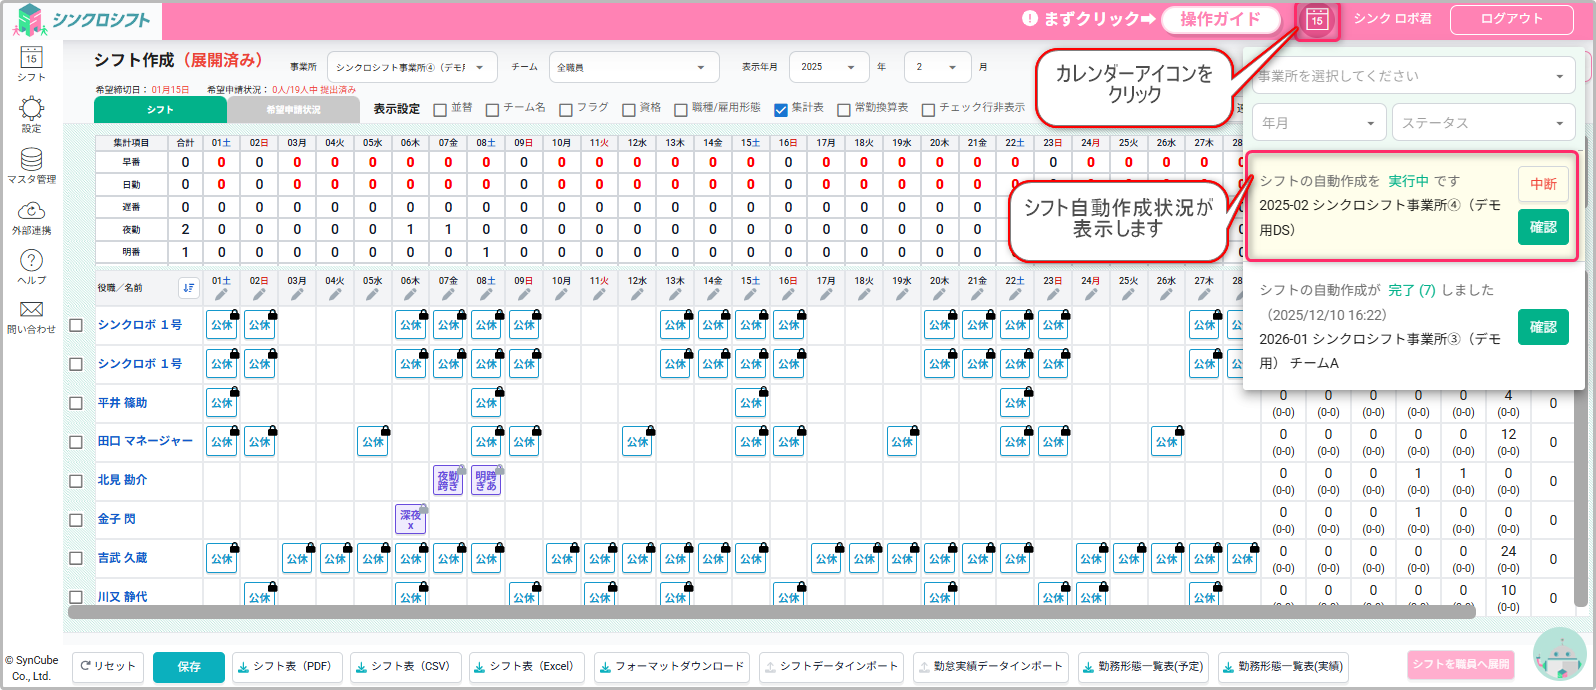This screenshot has height=690, width=1596.
Task: Expand the 事業所 dropdown
Action: (412, 67)
